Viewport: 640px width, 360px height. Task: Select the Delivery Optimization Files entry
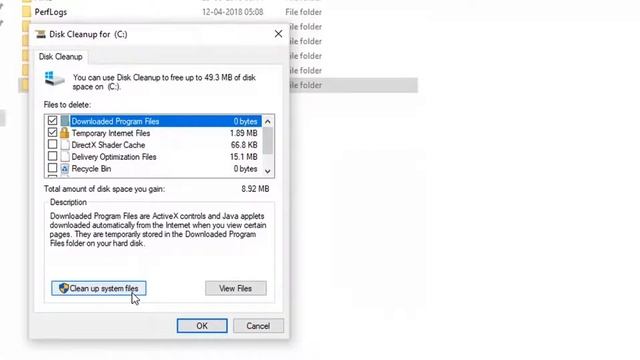(114, 157)
